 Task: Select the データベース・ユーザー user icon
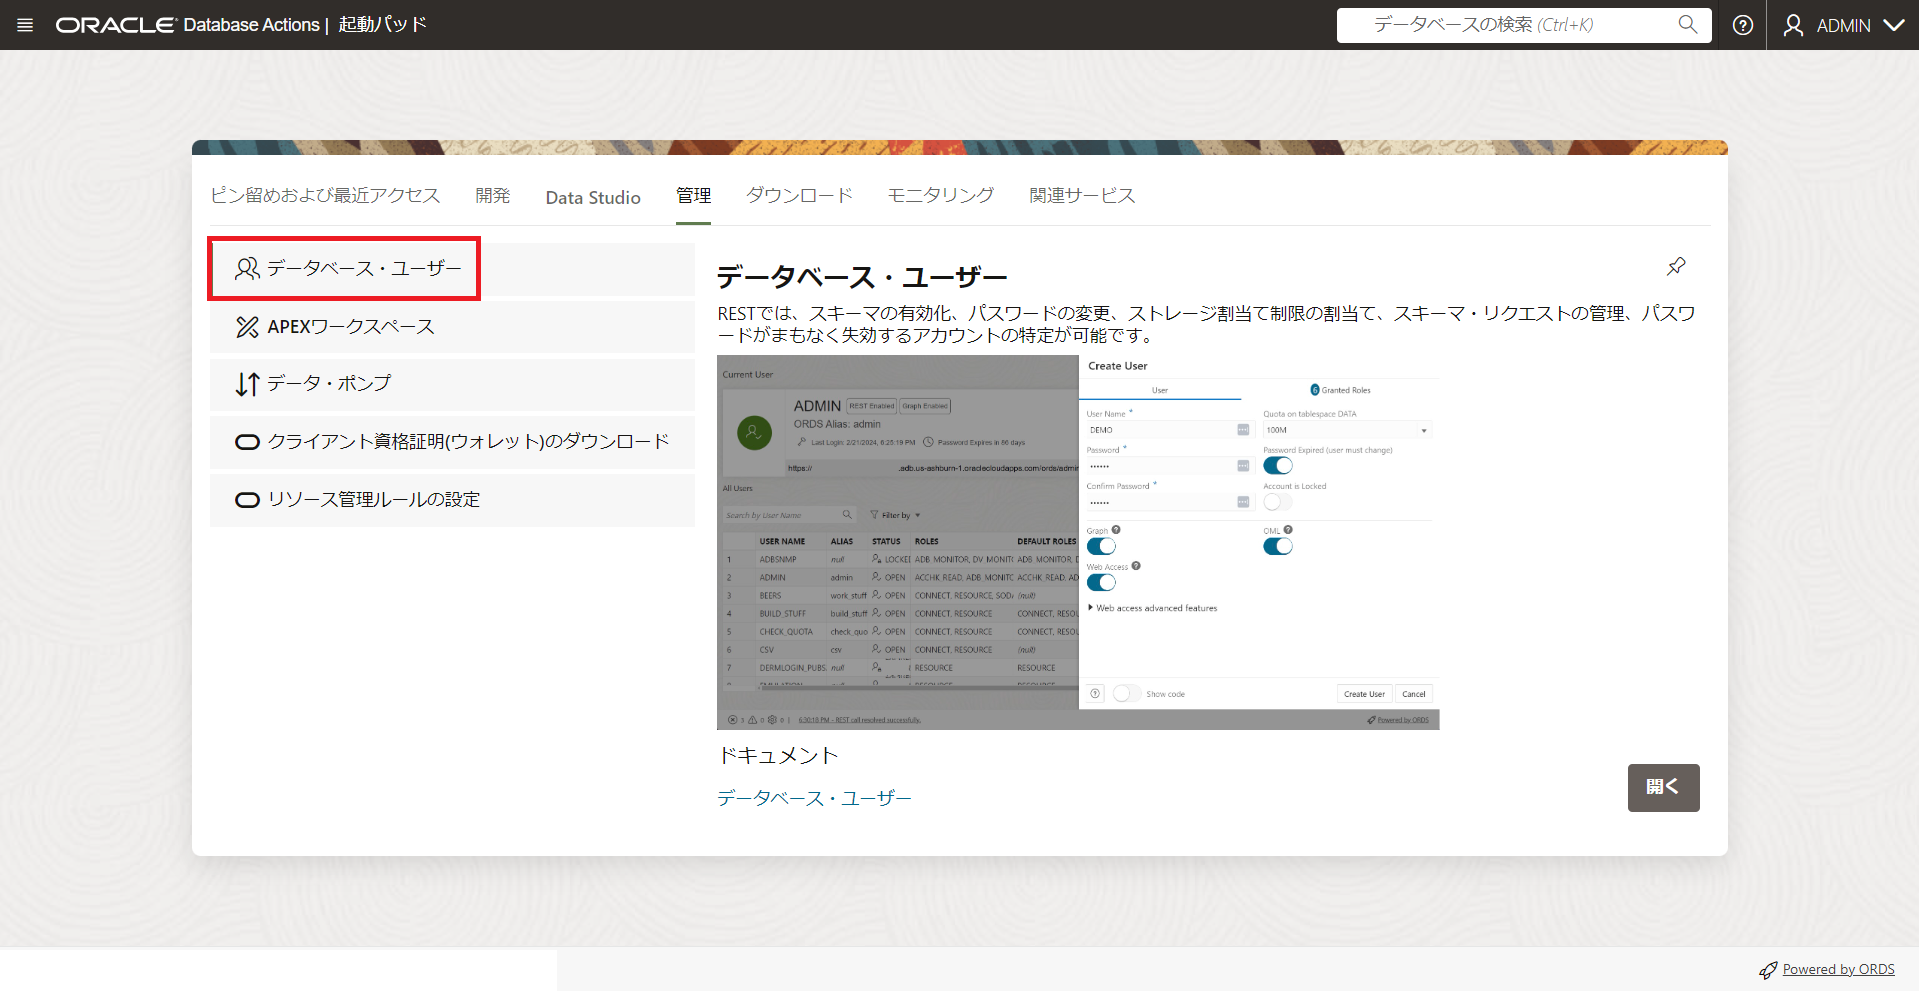click(245, 268)
